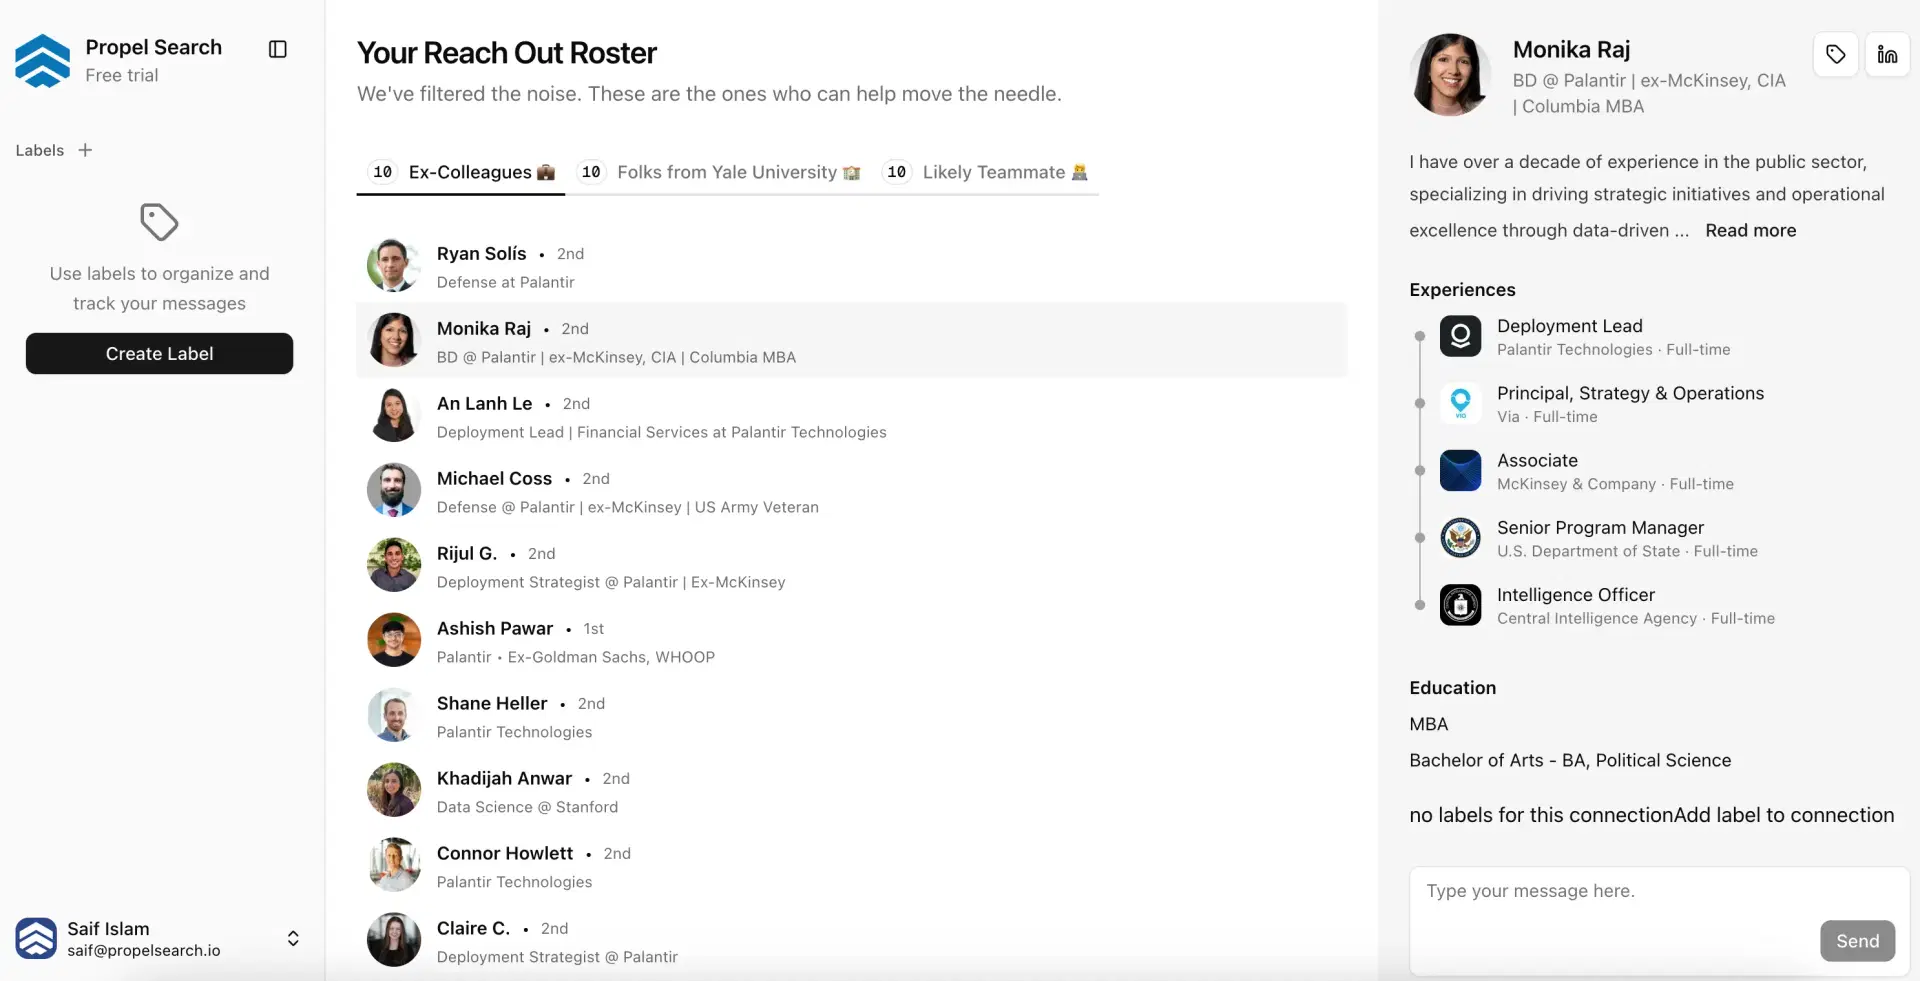
Task: Expand the bio with Read more
Action: 1750,230
